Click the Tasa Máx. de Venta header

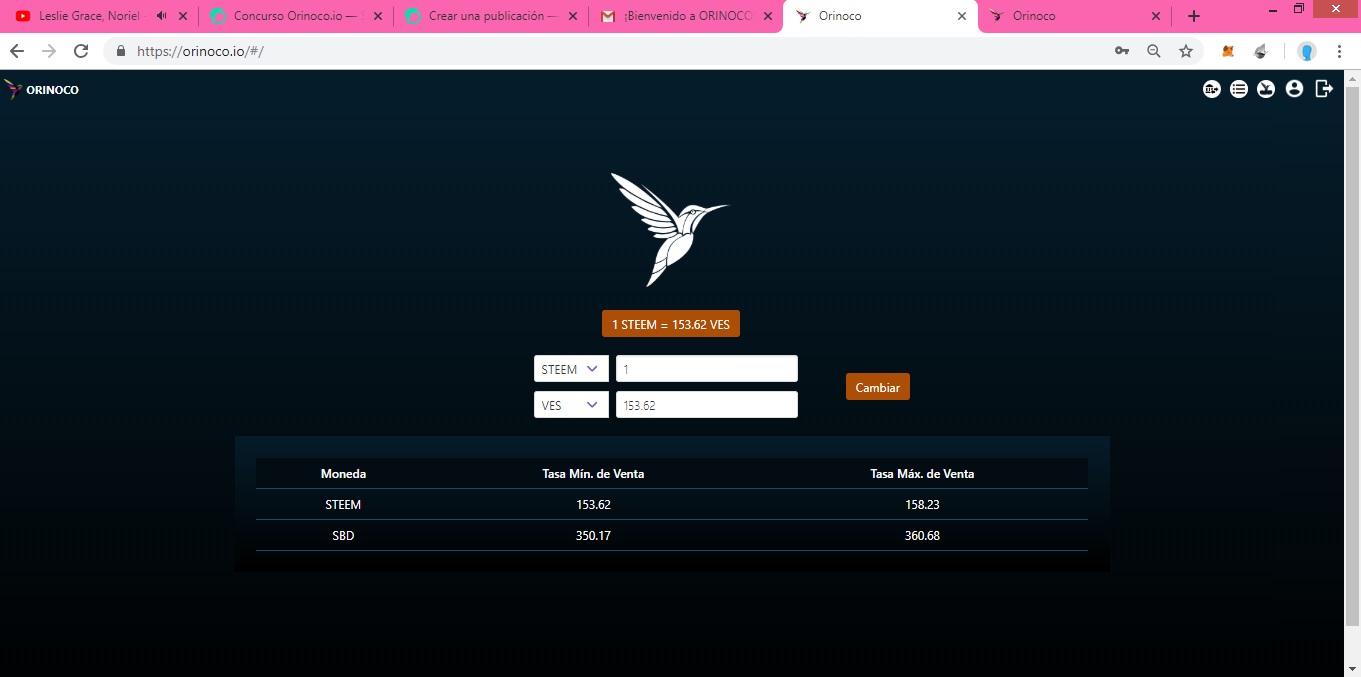(922, 474)
